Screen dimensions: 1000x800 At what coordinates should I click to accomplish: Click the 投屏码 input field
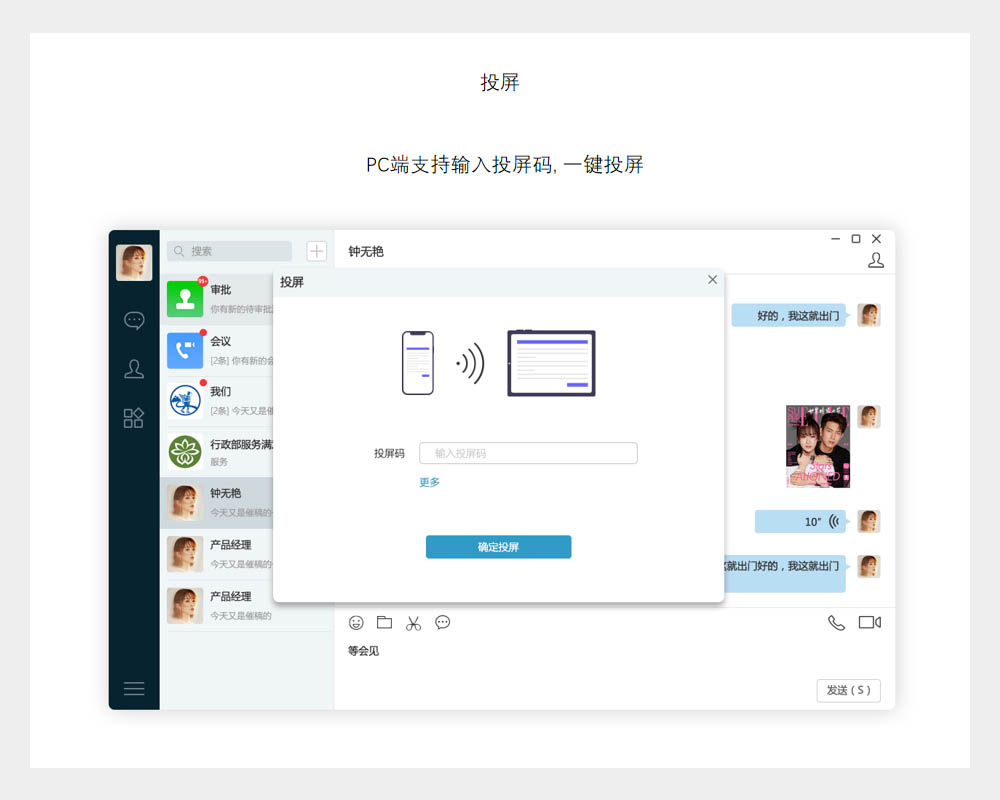point(528,453)
